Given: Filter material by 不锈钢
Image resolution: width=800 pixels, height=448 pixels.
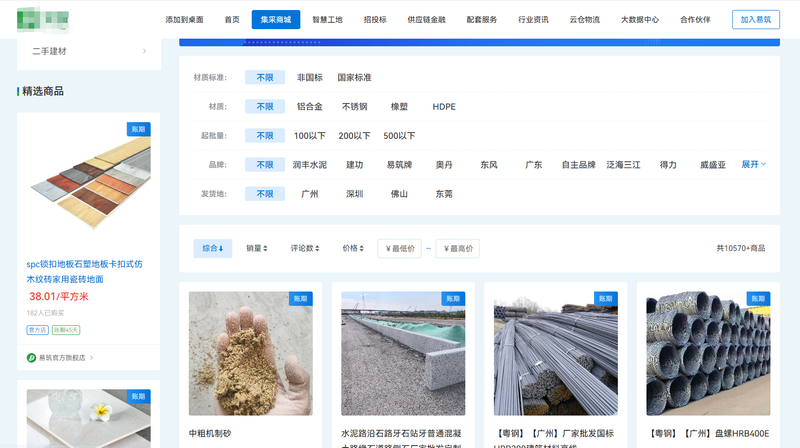Looking at the screenshot, I should pyautogui.click(x=354, y=107).
